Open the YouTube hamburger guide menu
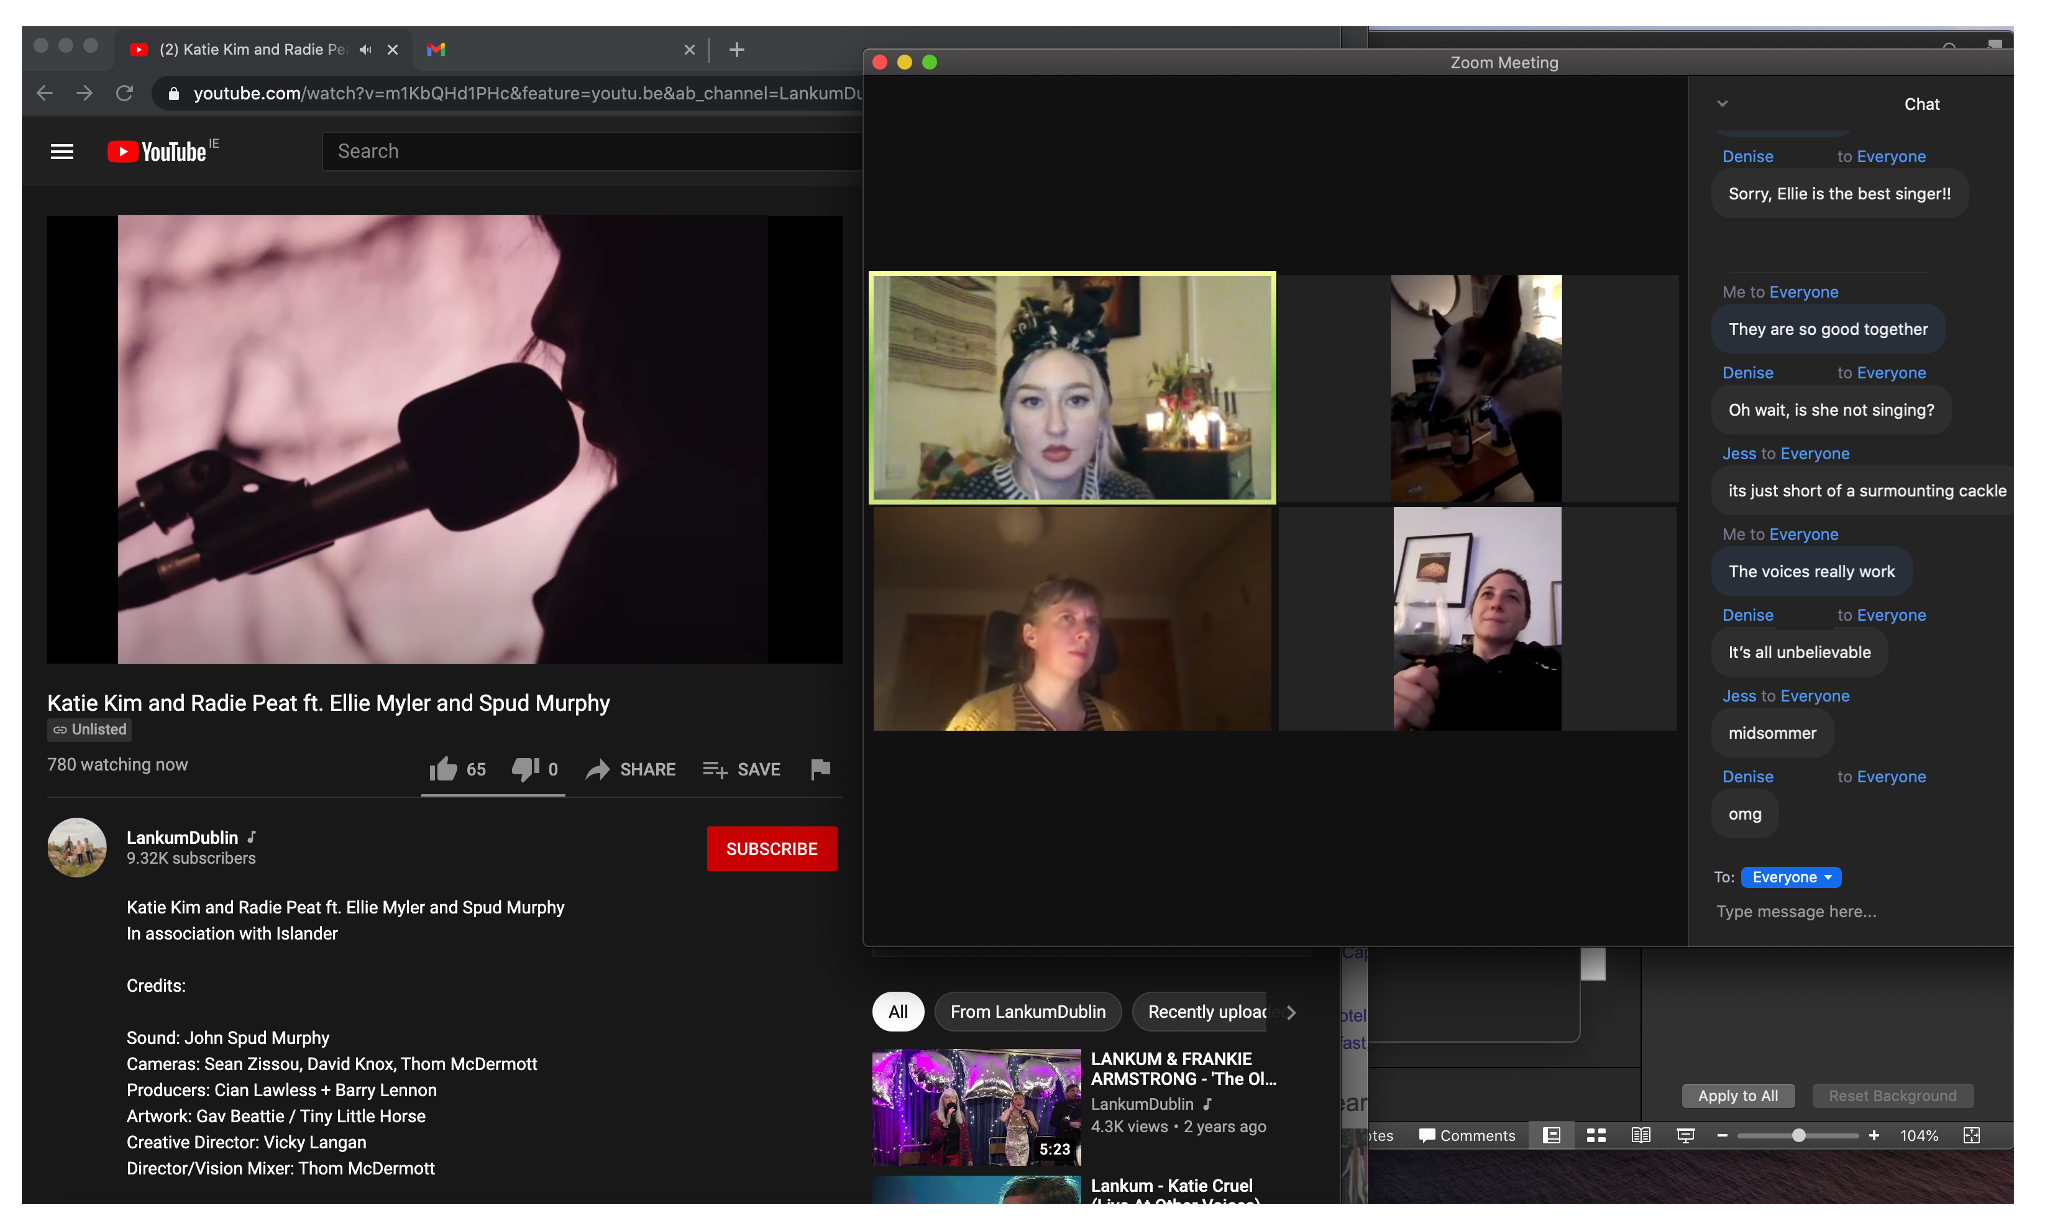 click(x=62, y=152)
